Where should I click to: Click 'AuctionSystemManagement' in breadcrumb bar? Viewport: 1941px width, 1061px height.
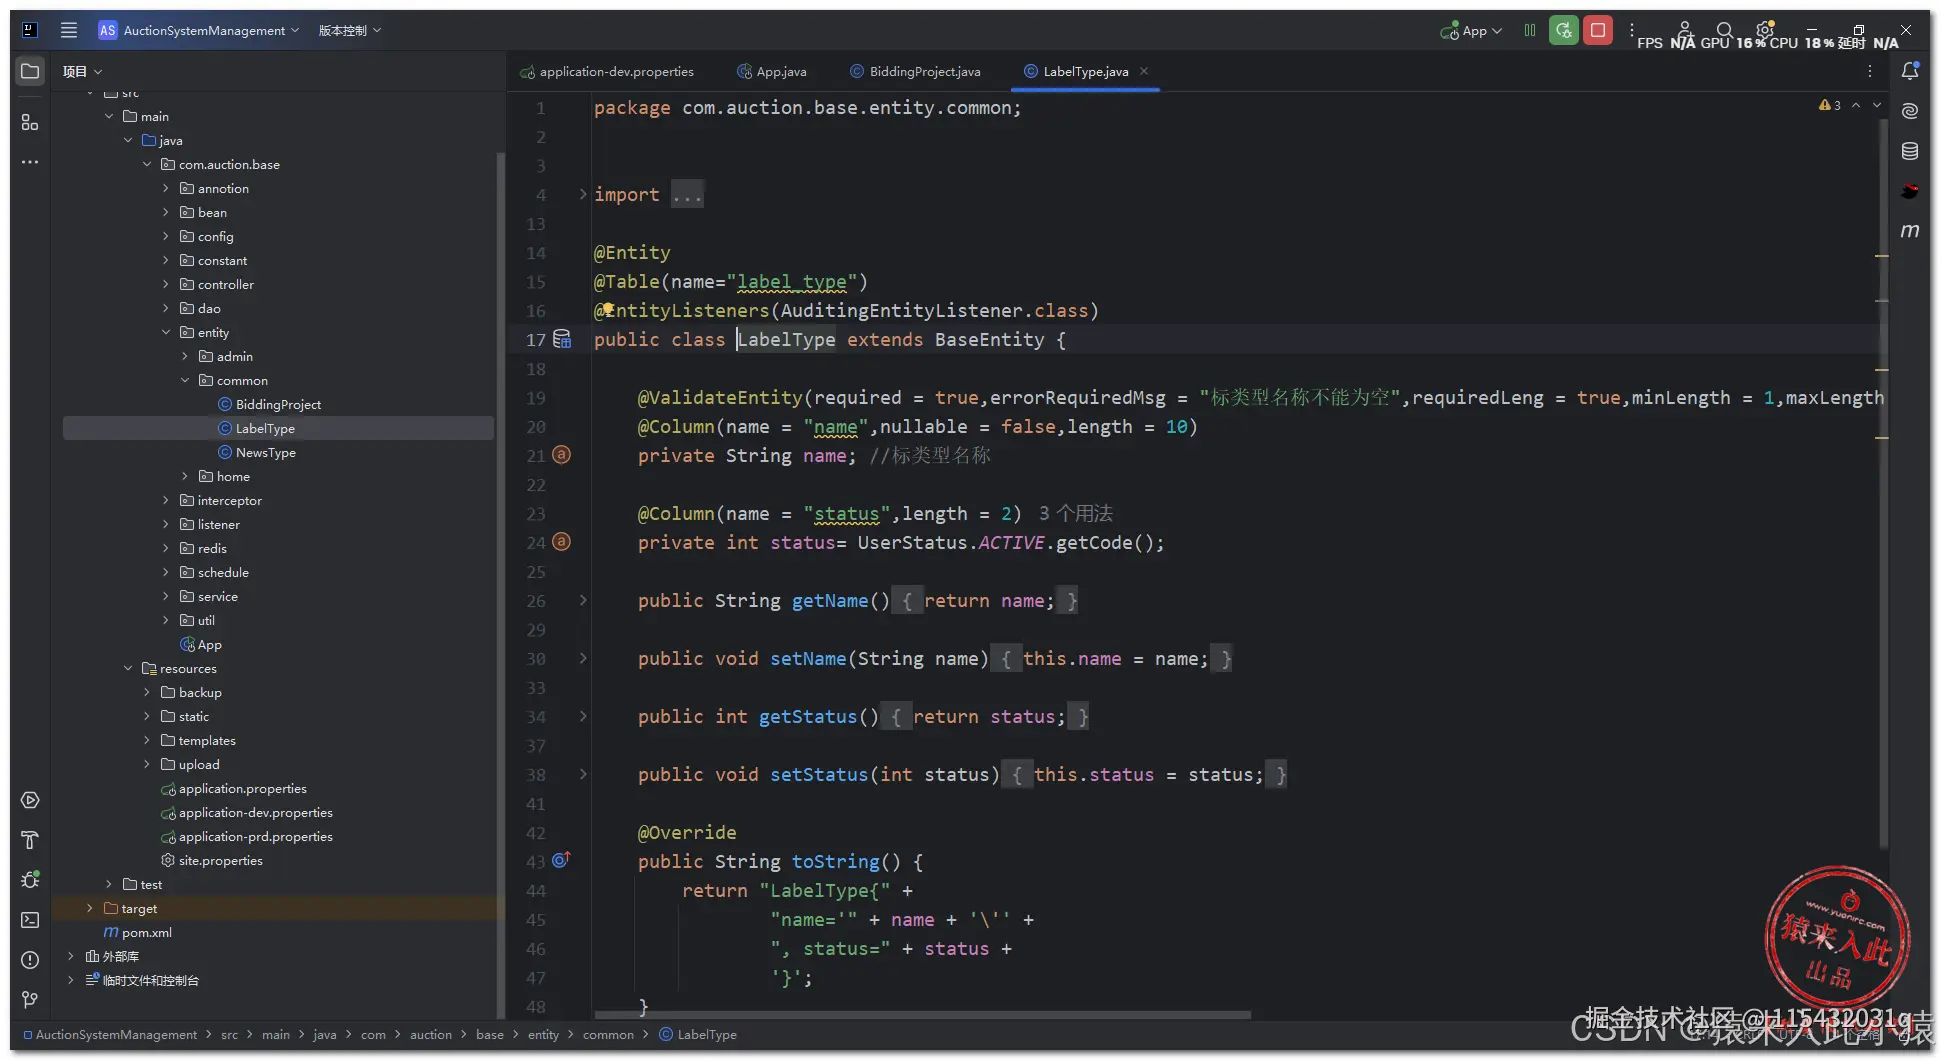116,1035
